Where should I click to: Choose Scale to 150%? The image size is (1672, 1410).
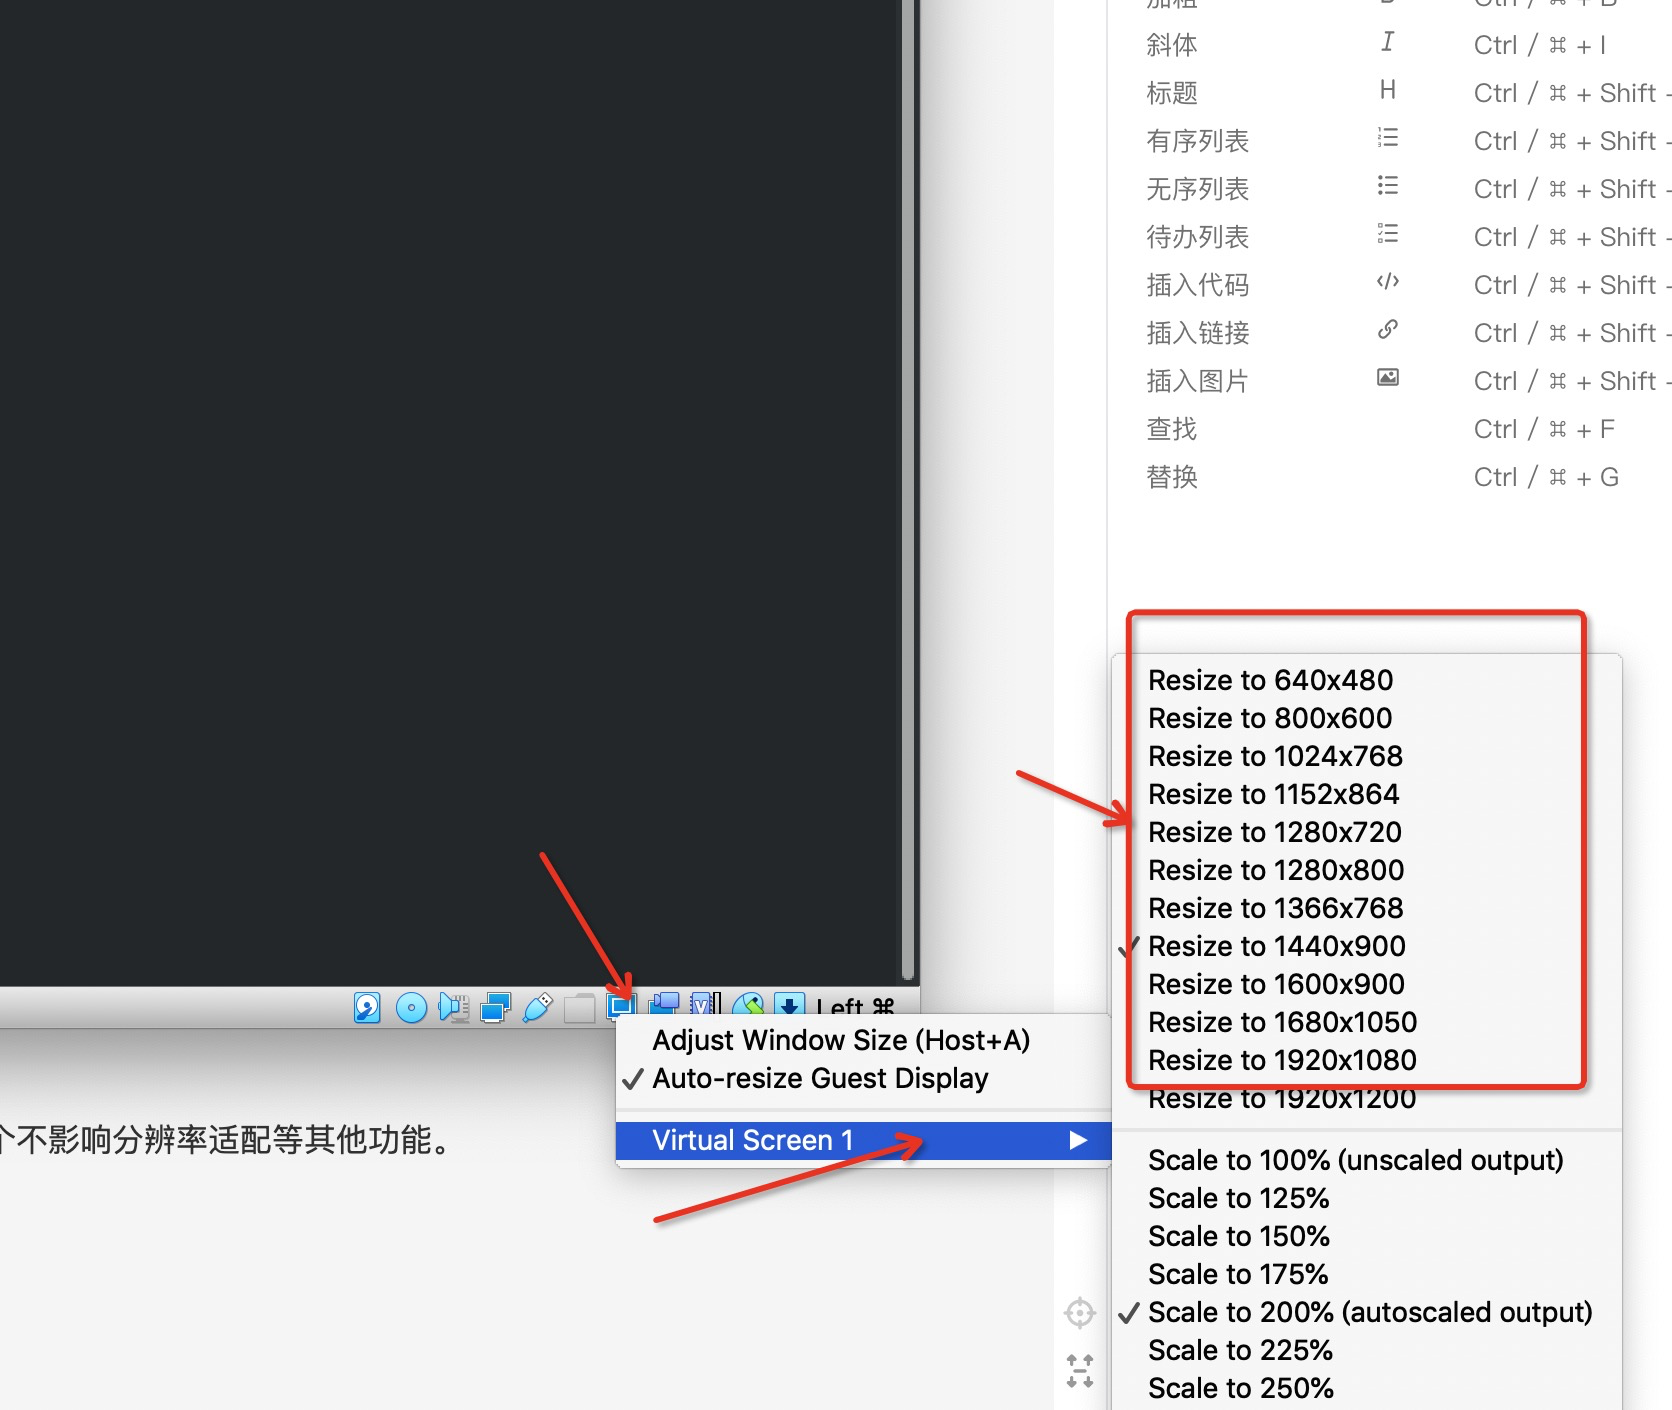pos(1366,1236)
